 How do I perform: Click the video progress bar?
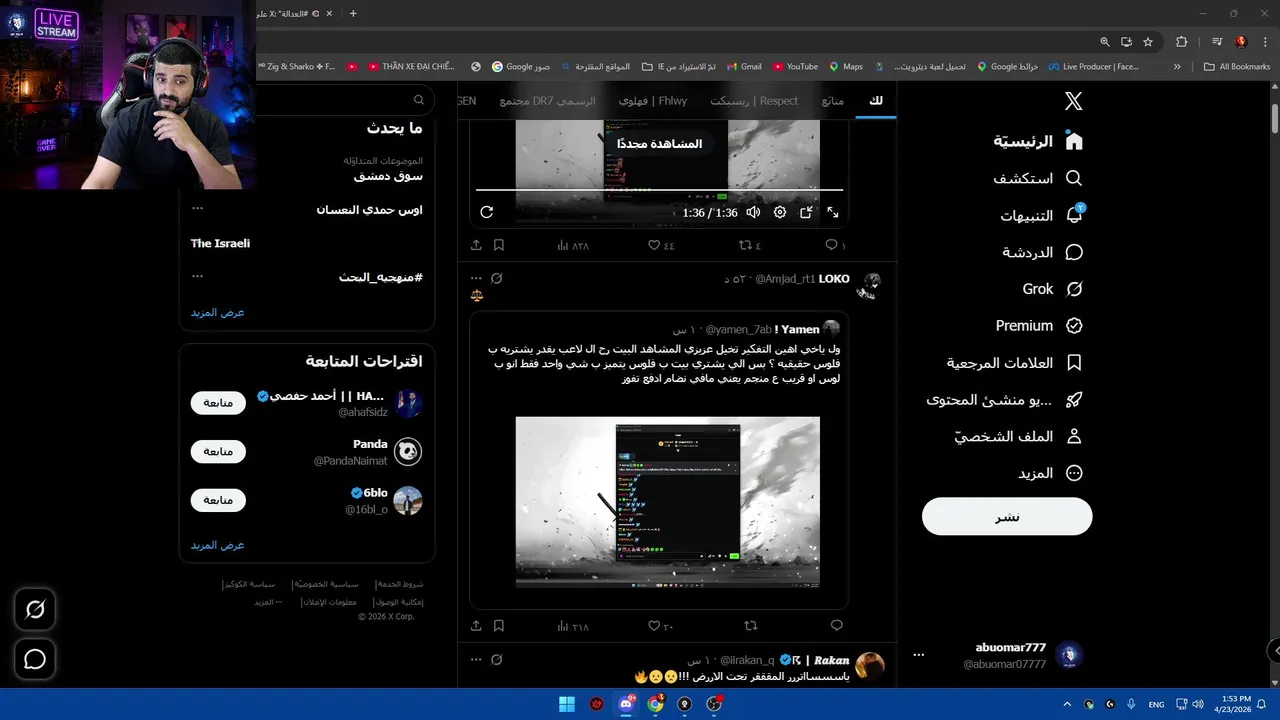pos(659,190)
